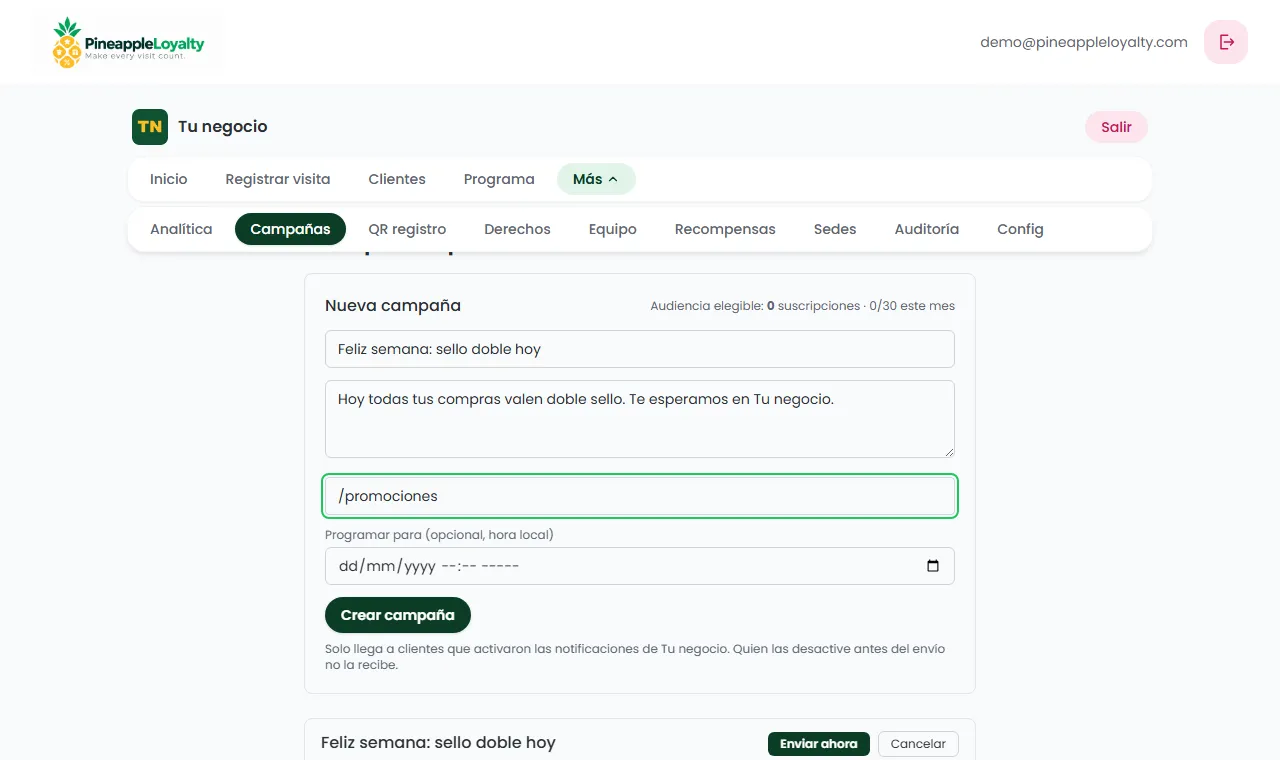
Task: Click the listed campaign title below the form
Action: [x=438, y=743]
